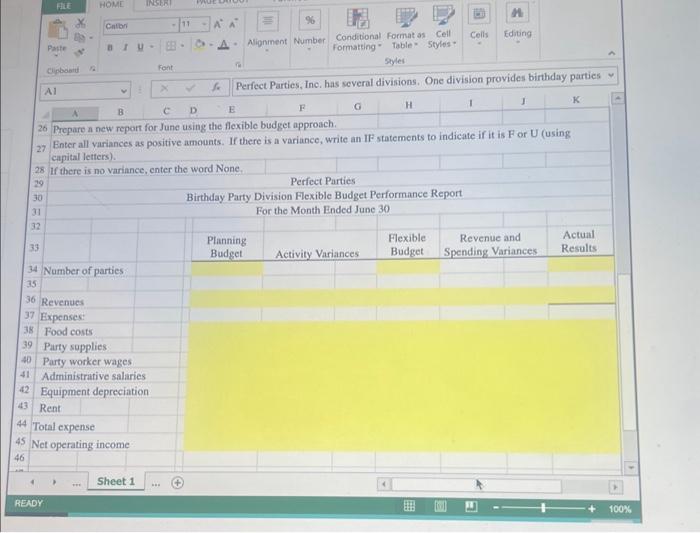
Task: Click the formula bar text field
Action: (420, 80)
